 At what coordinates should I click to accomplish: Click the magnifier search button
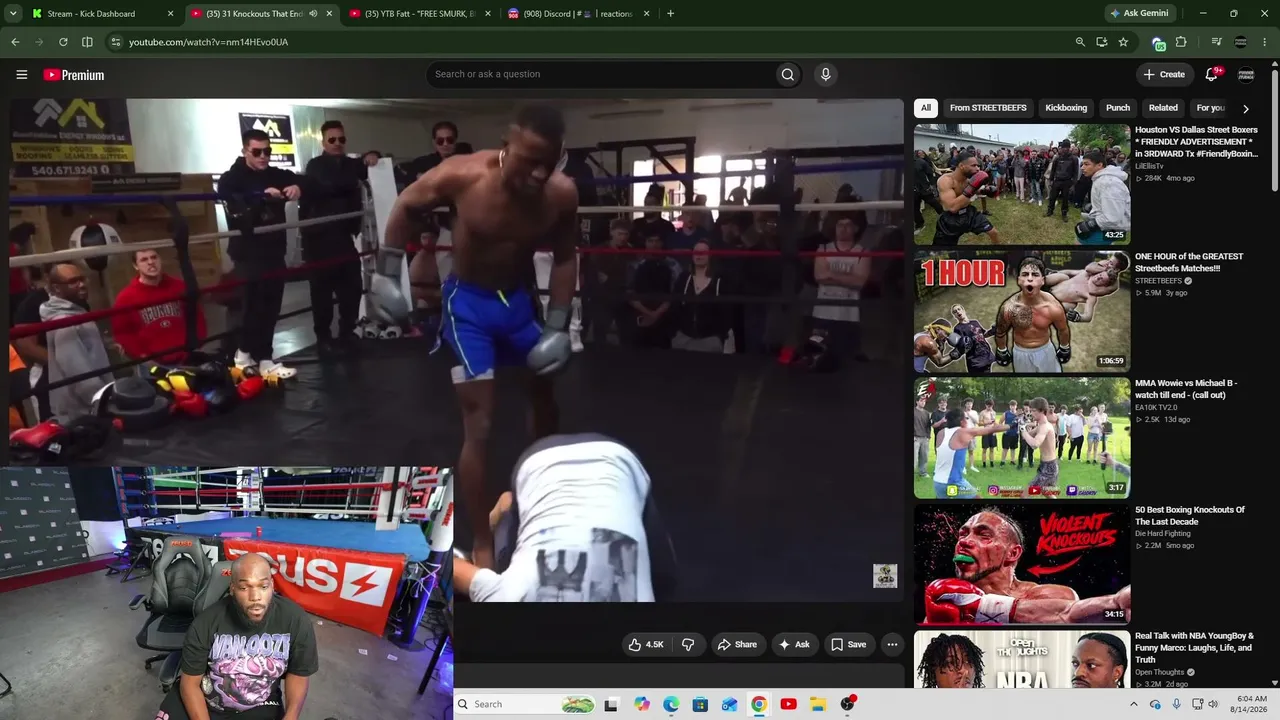pyautogui.click(x=788, y=74)
